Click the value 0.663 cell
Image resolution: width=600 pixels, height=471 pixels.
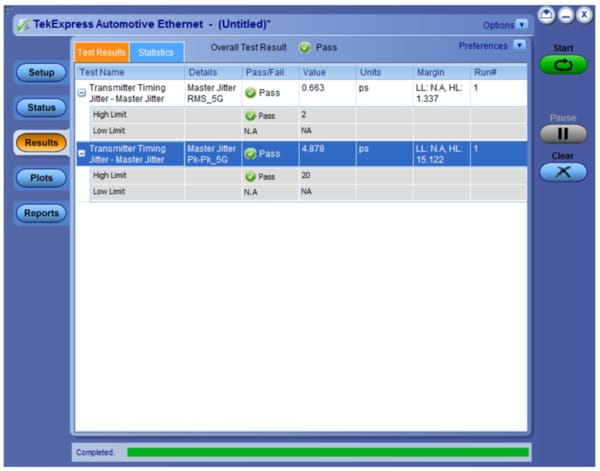[327, 93]
